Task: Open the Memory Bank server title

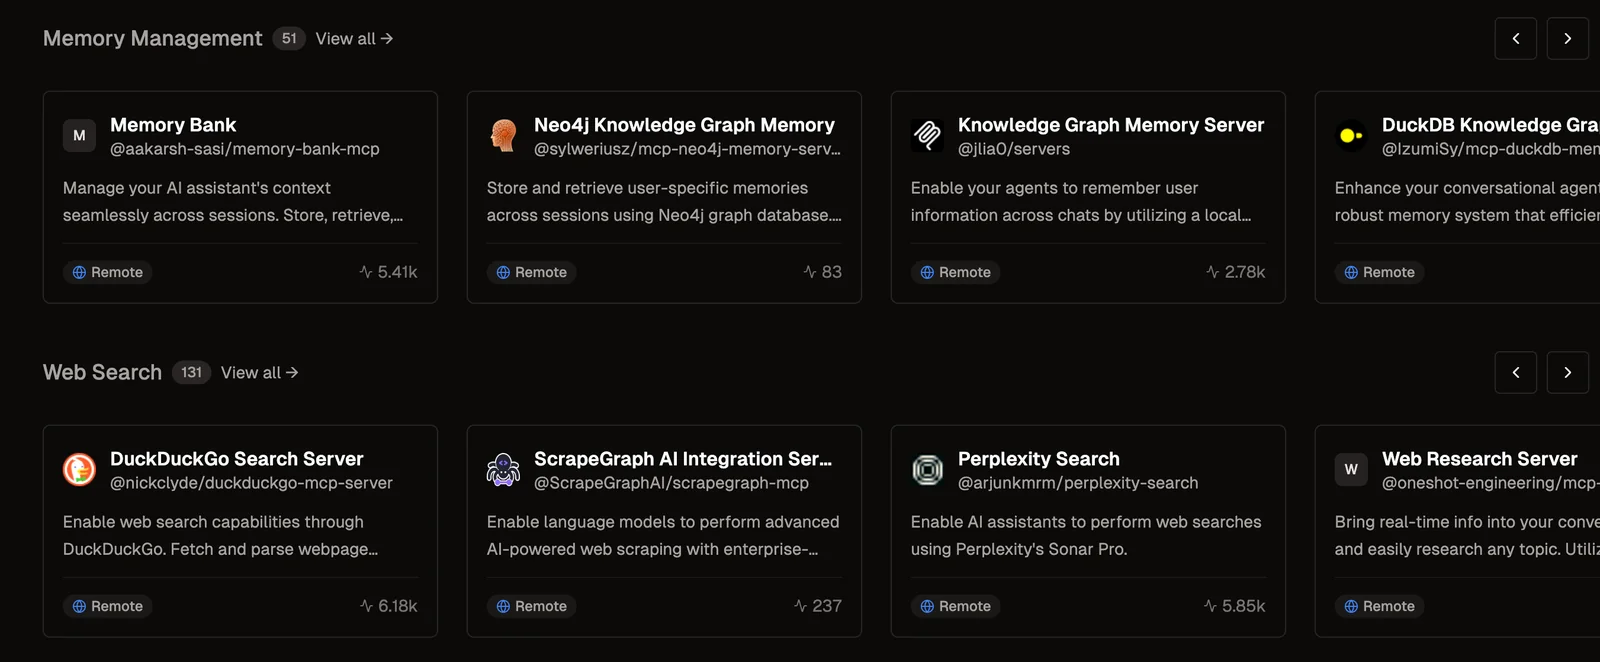Action: click(x=173, y=125)
